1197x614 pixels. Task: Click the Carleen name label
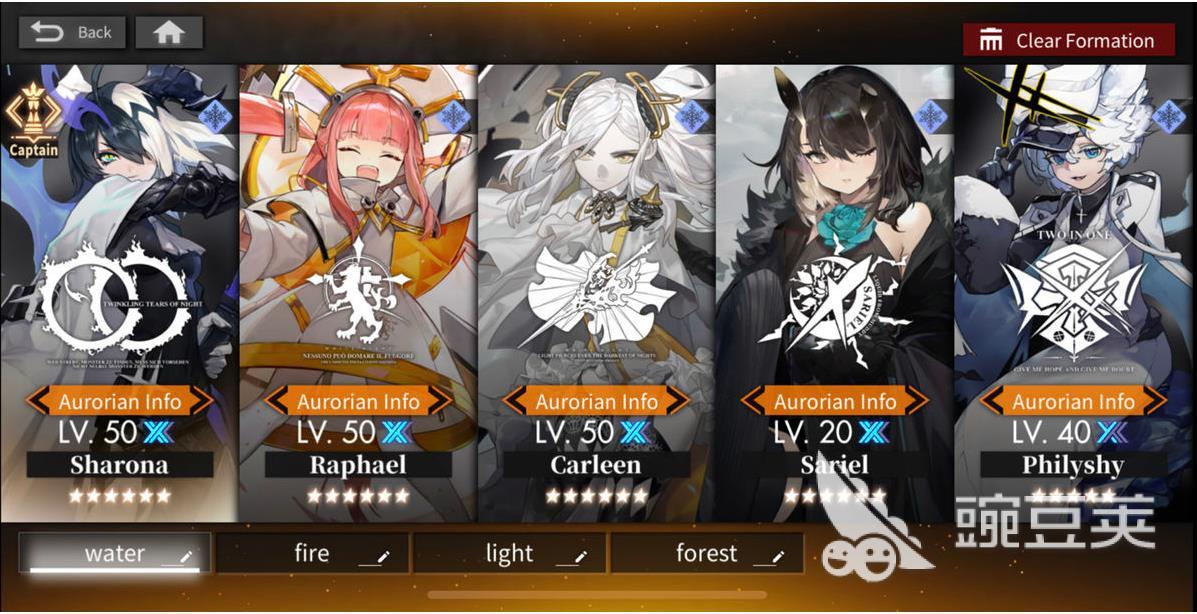(x=596, y=465)
